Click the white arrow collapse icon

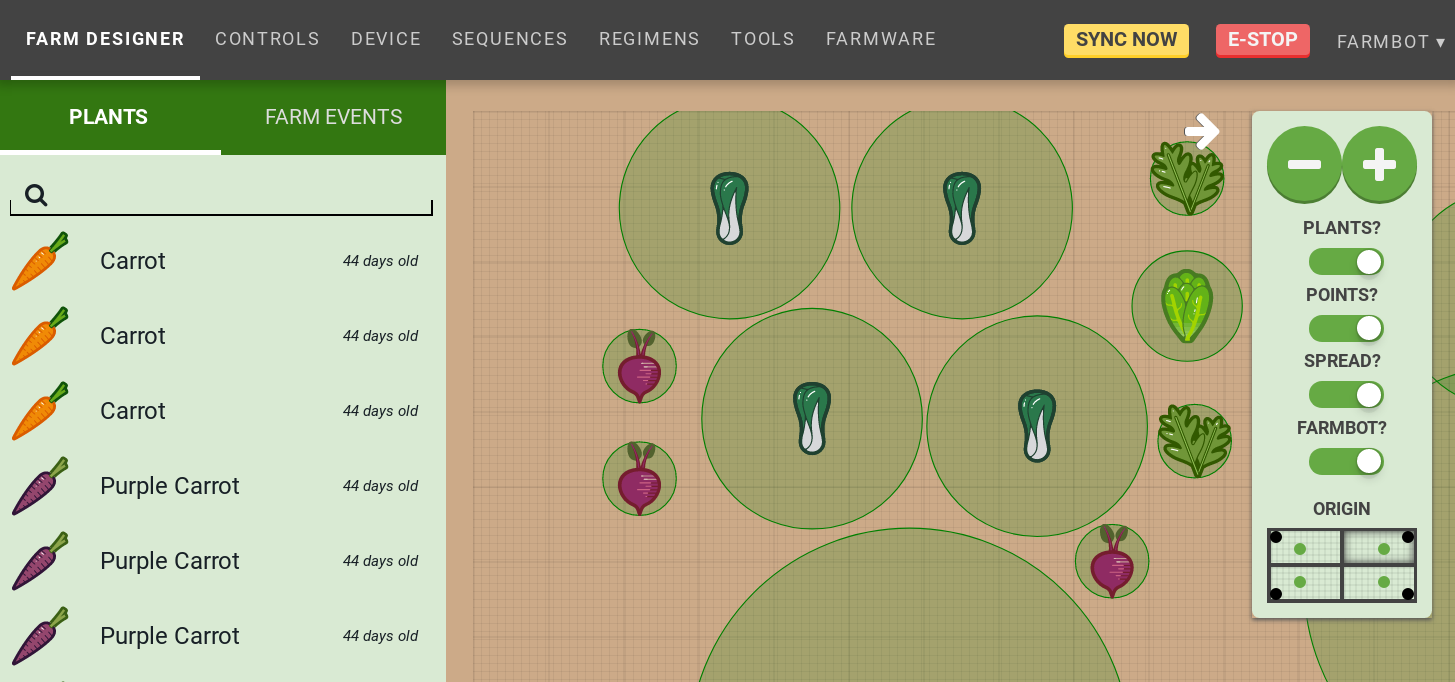1202,131
